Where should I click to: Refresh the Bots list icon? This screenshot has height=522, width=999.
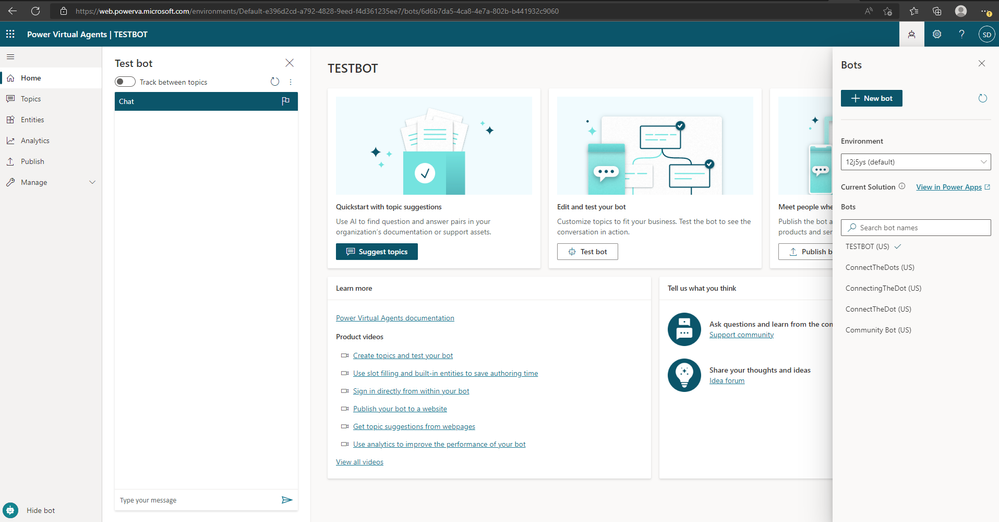[982, 98]
